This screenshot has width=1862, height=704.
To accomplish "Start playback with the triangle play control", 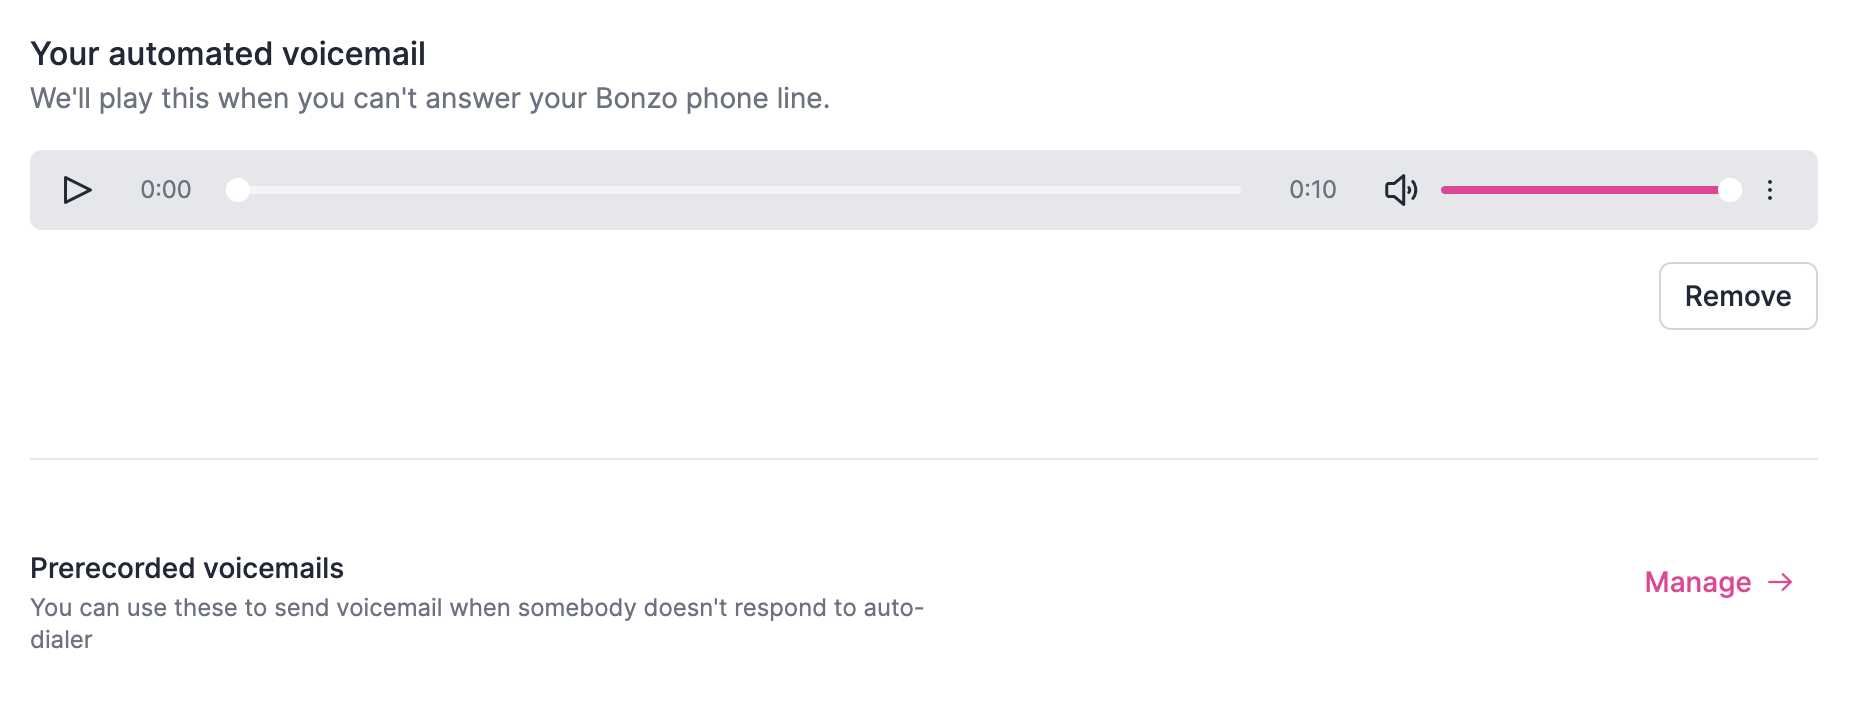I will click(79, 189).
